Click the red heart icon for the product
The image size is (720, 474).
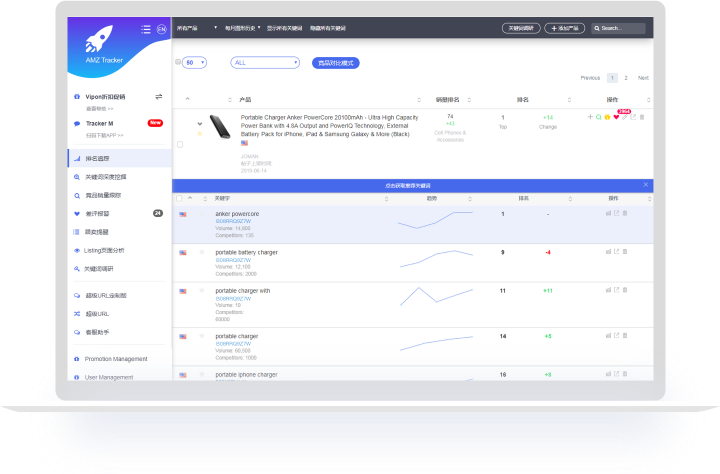tap(616, 117)
